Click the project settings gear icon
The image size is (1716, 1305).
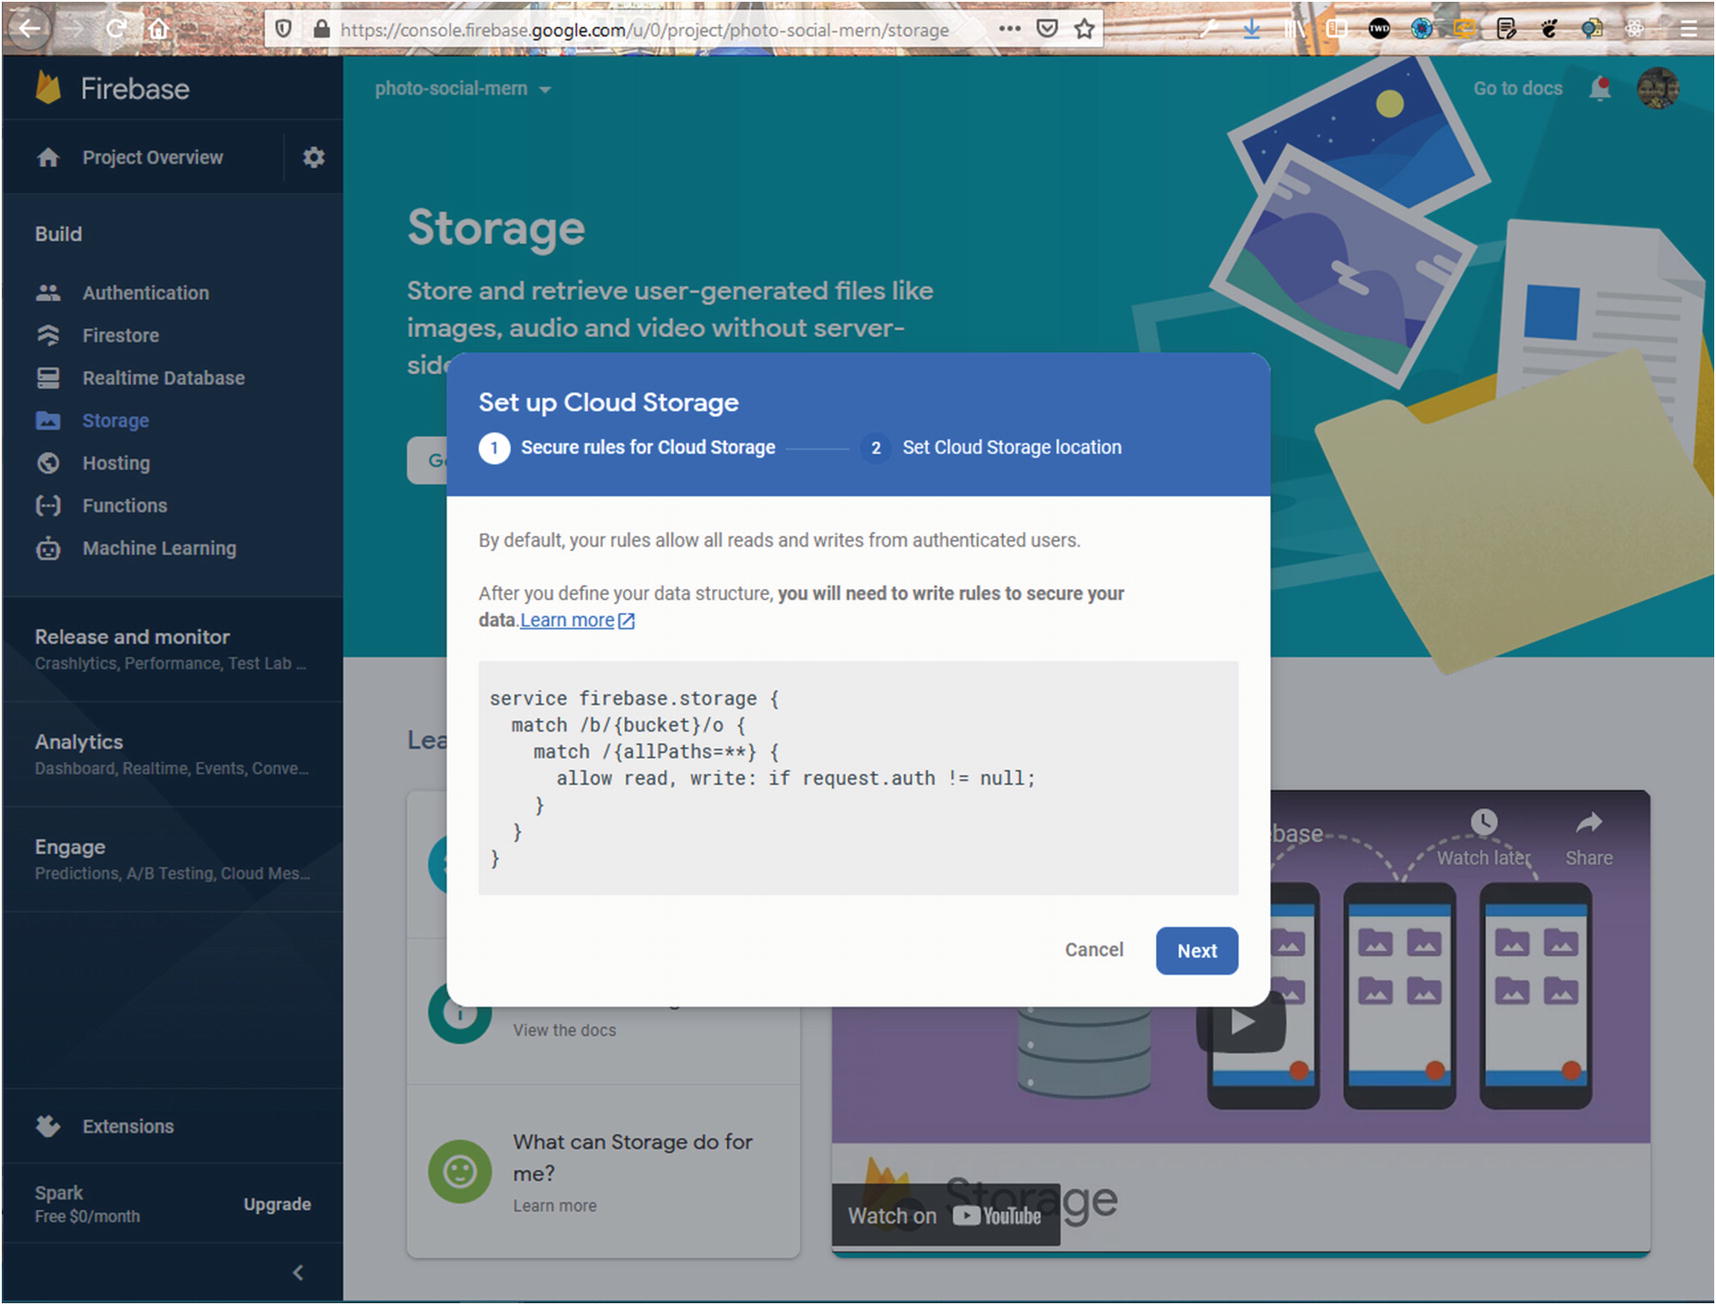point(313,157)
